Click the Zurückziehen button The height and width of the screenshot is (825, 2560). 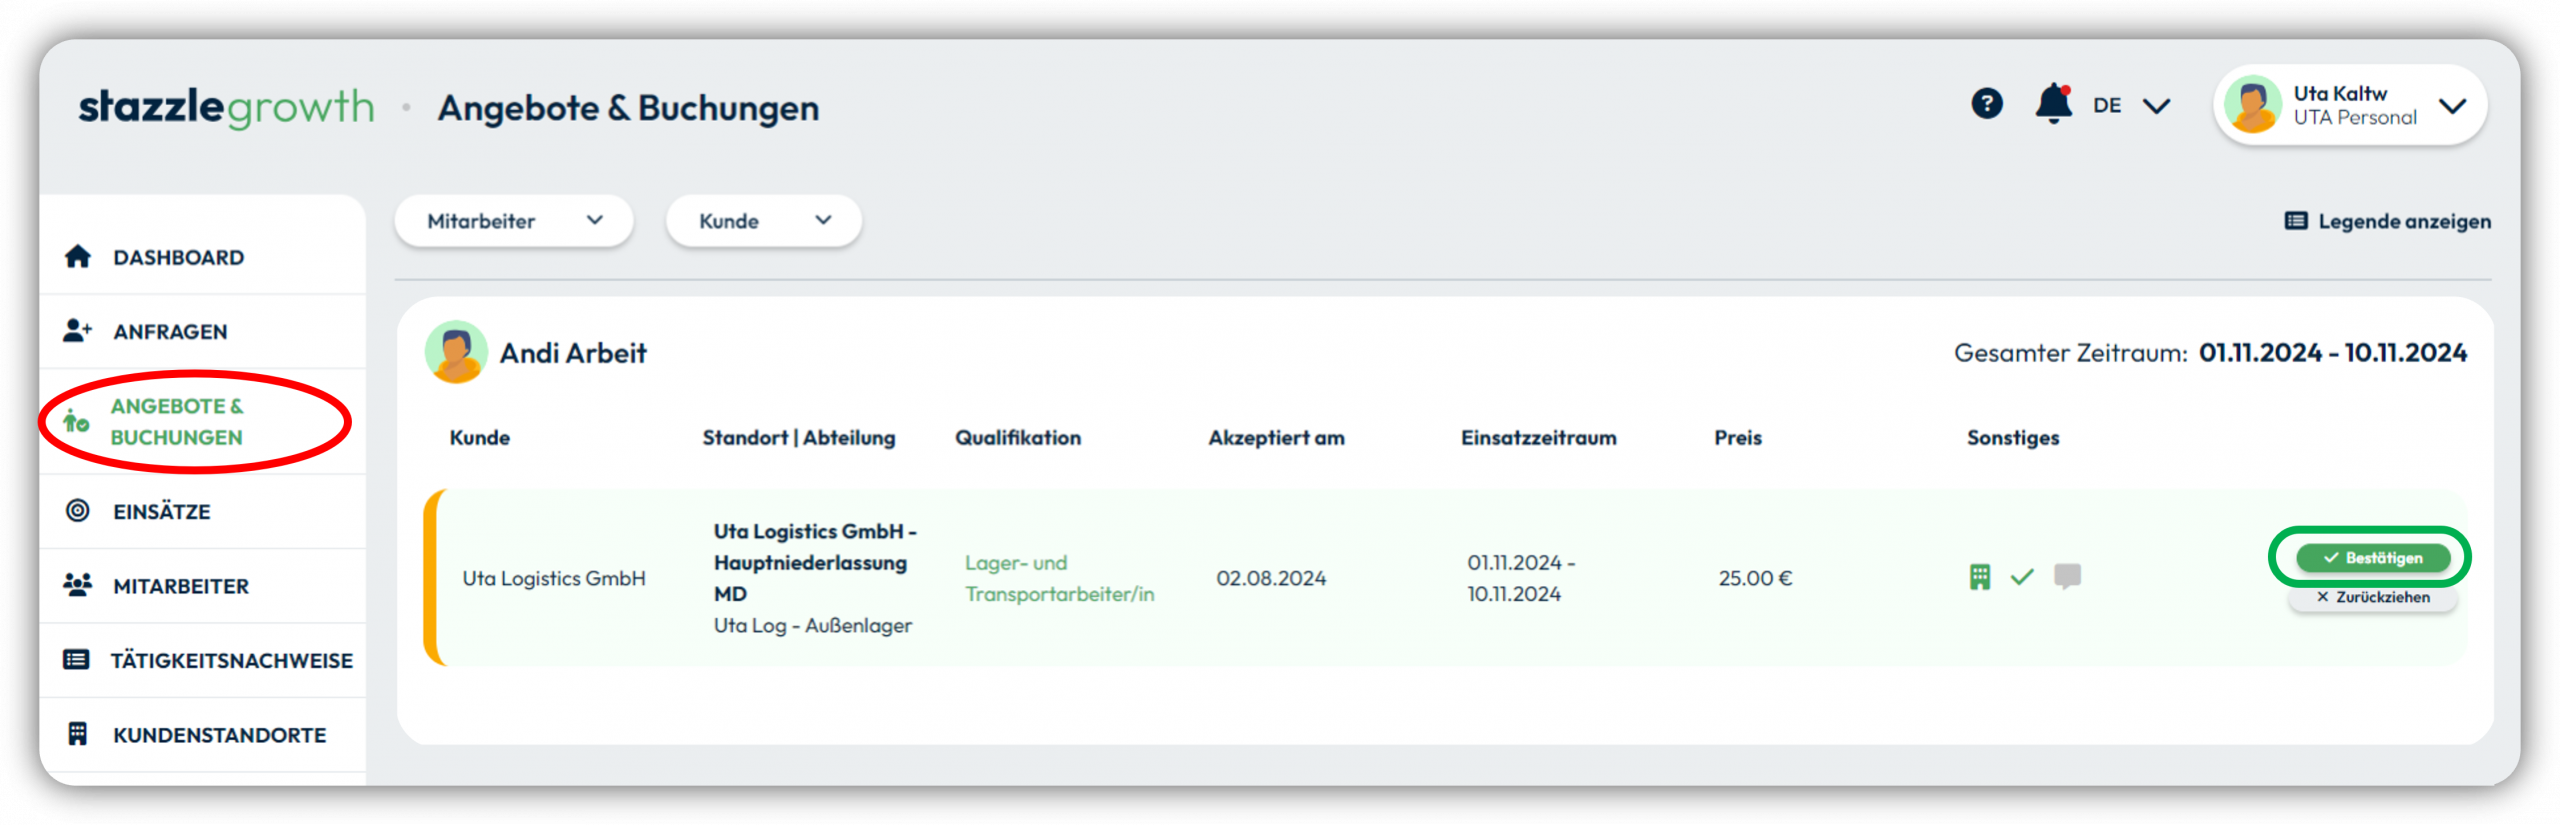click(x=2372, y=597)
